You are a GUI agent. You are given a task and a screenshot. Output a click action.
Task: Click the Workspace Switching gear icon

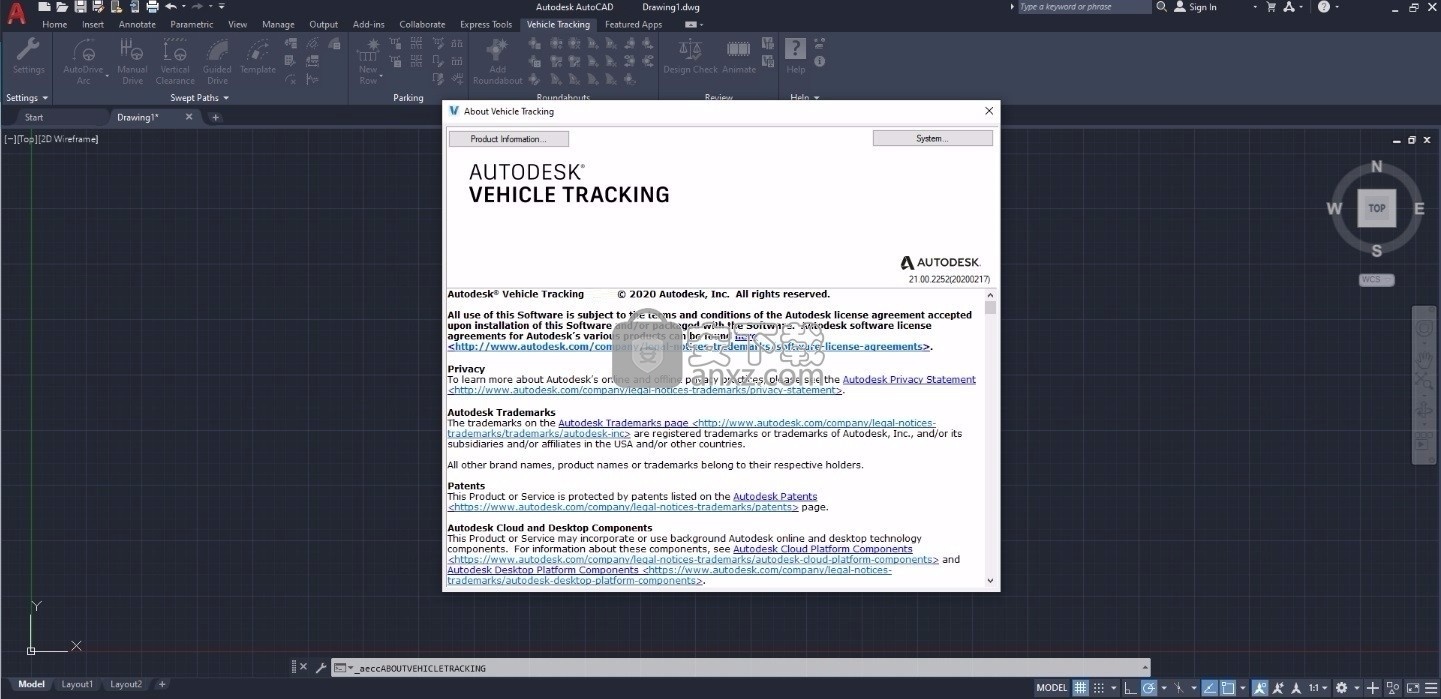click(x=1342, y=688)
